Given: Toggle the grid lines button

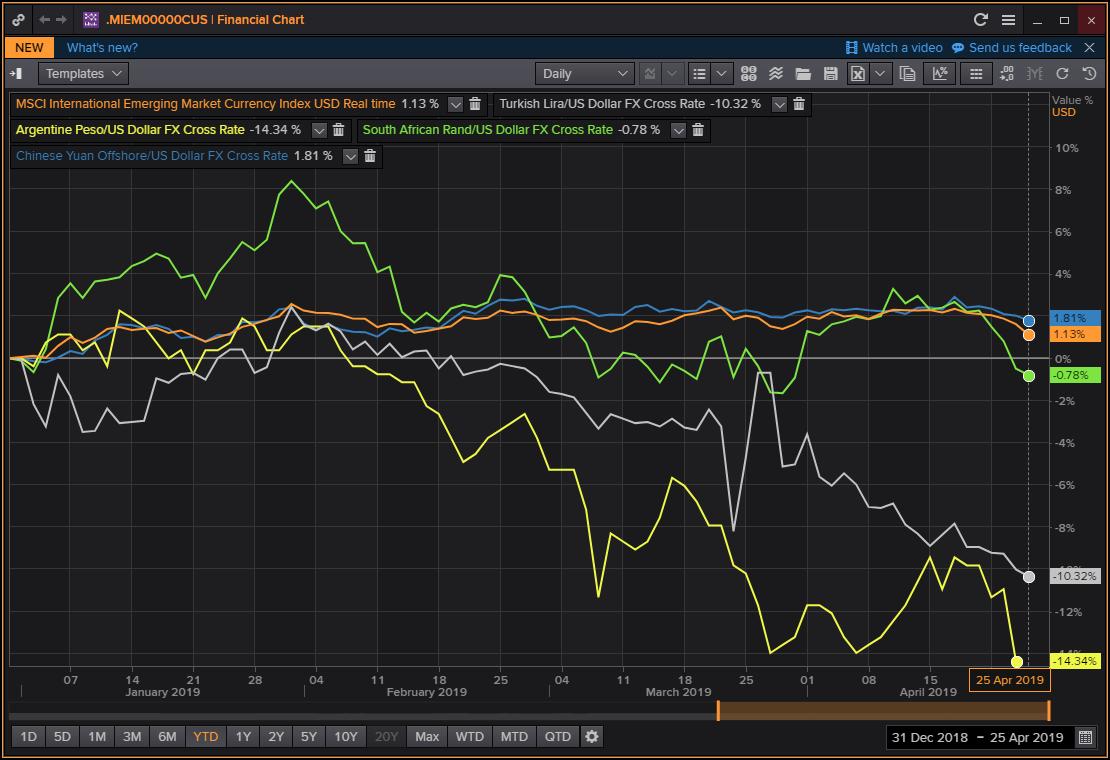Looking at the screenshot, I should point(976,73).
